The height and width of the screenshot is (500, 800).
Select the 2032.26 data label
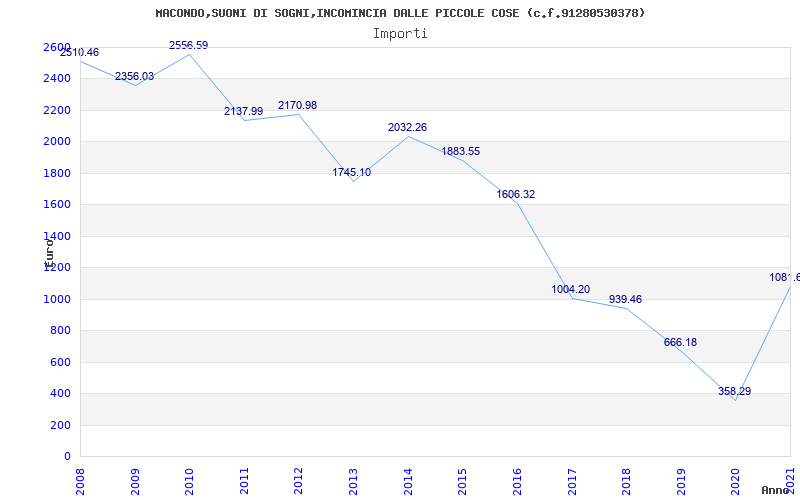coord(407,128)
